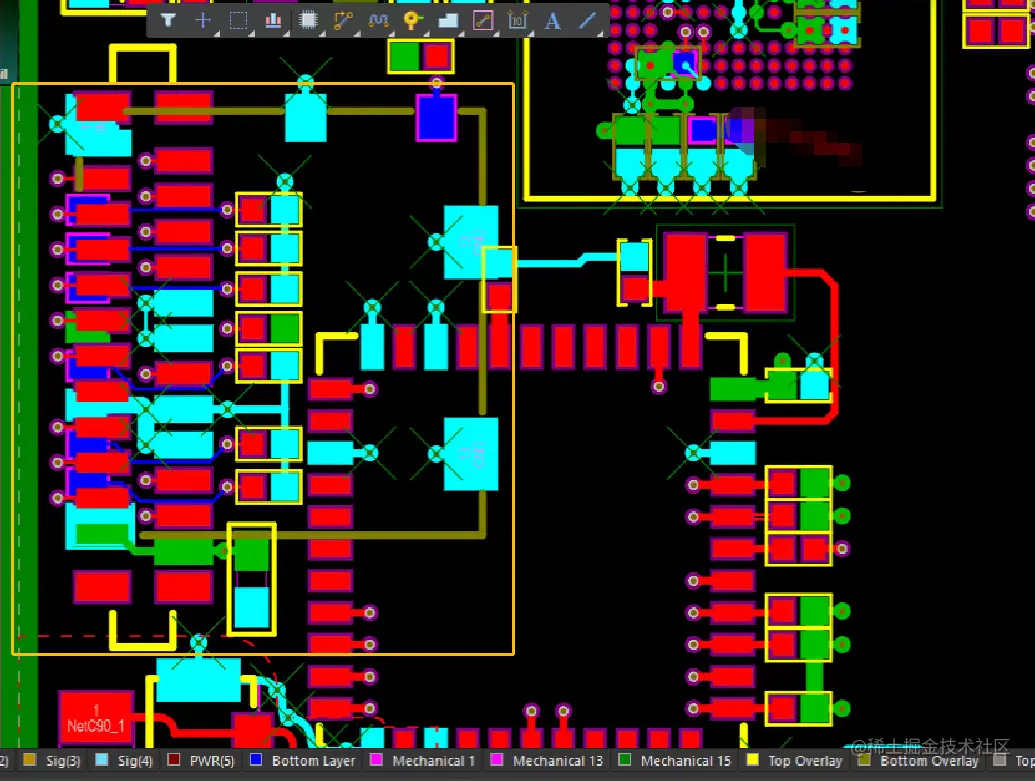Switch to the Top Overlay tab
The height and width of the screenshot is (781, 1035).
coord(795,761)
